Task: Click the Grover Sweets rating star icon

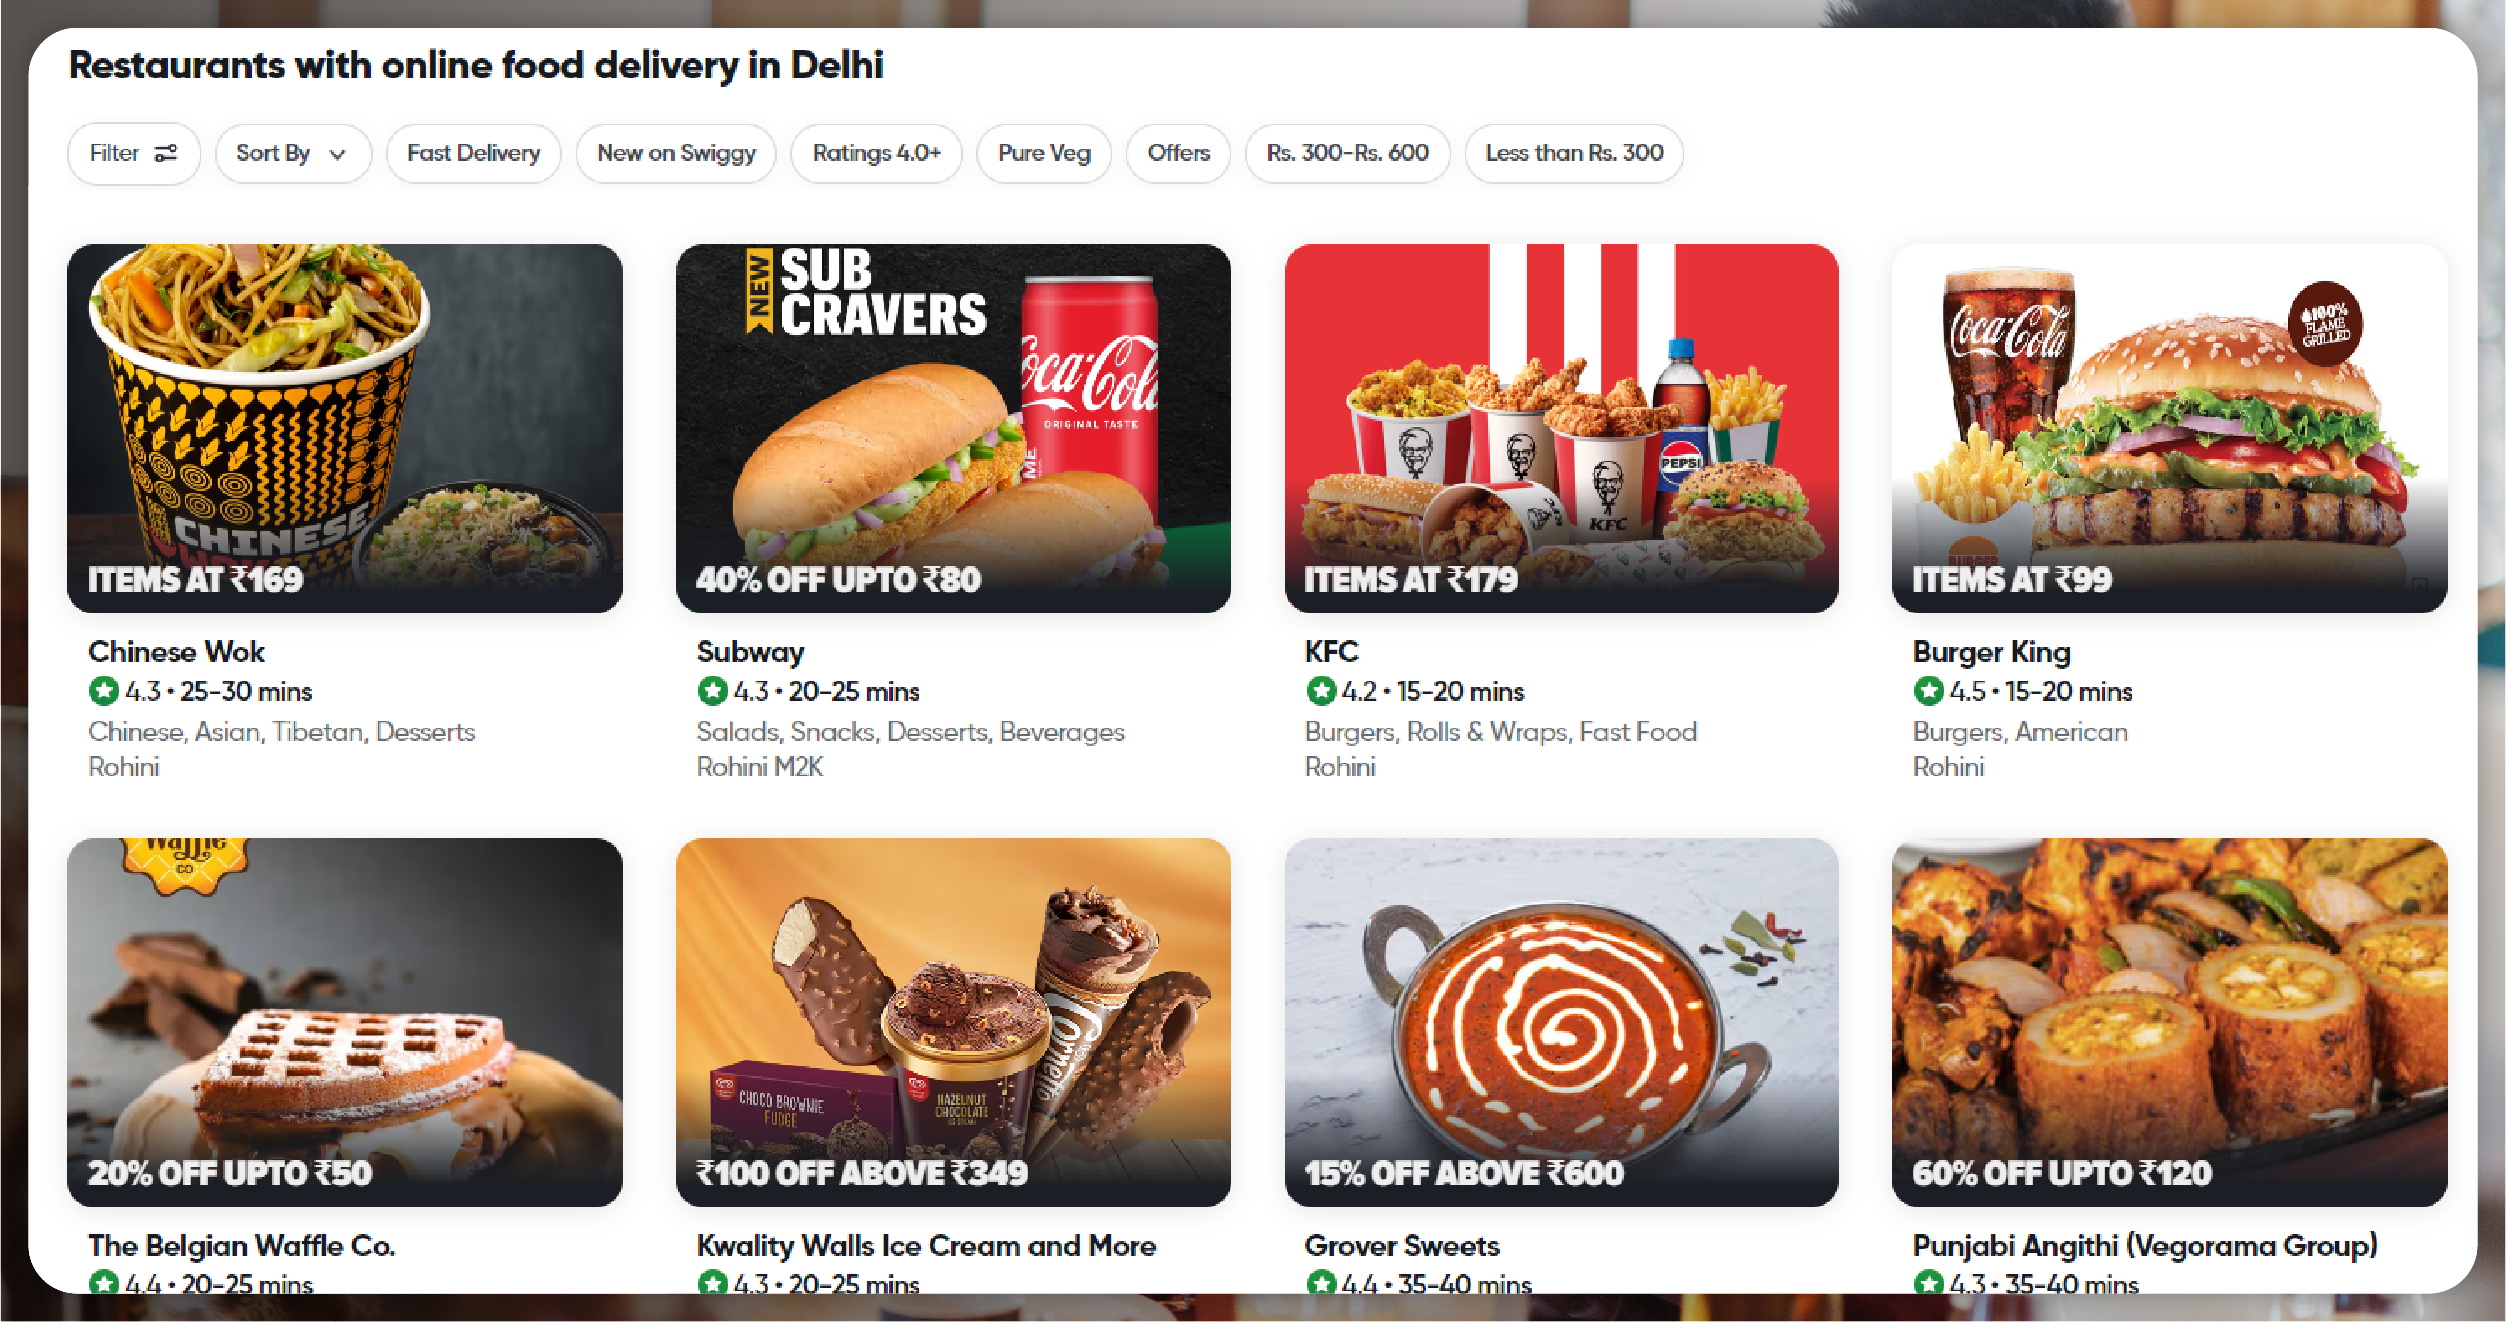Action: (x=1321, y=1282)
